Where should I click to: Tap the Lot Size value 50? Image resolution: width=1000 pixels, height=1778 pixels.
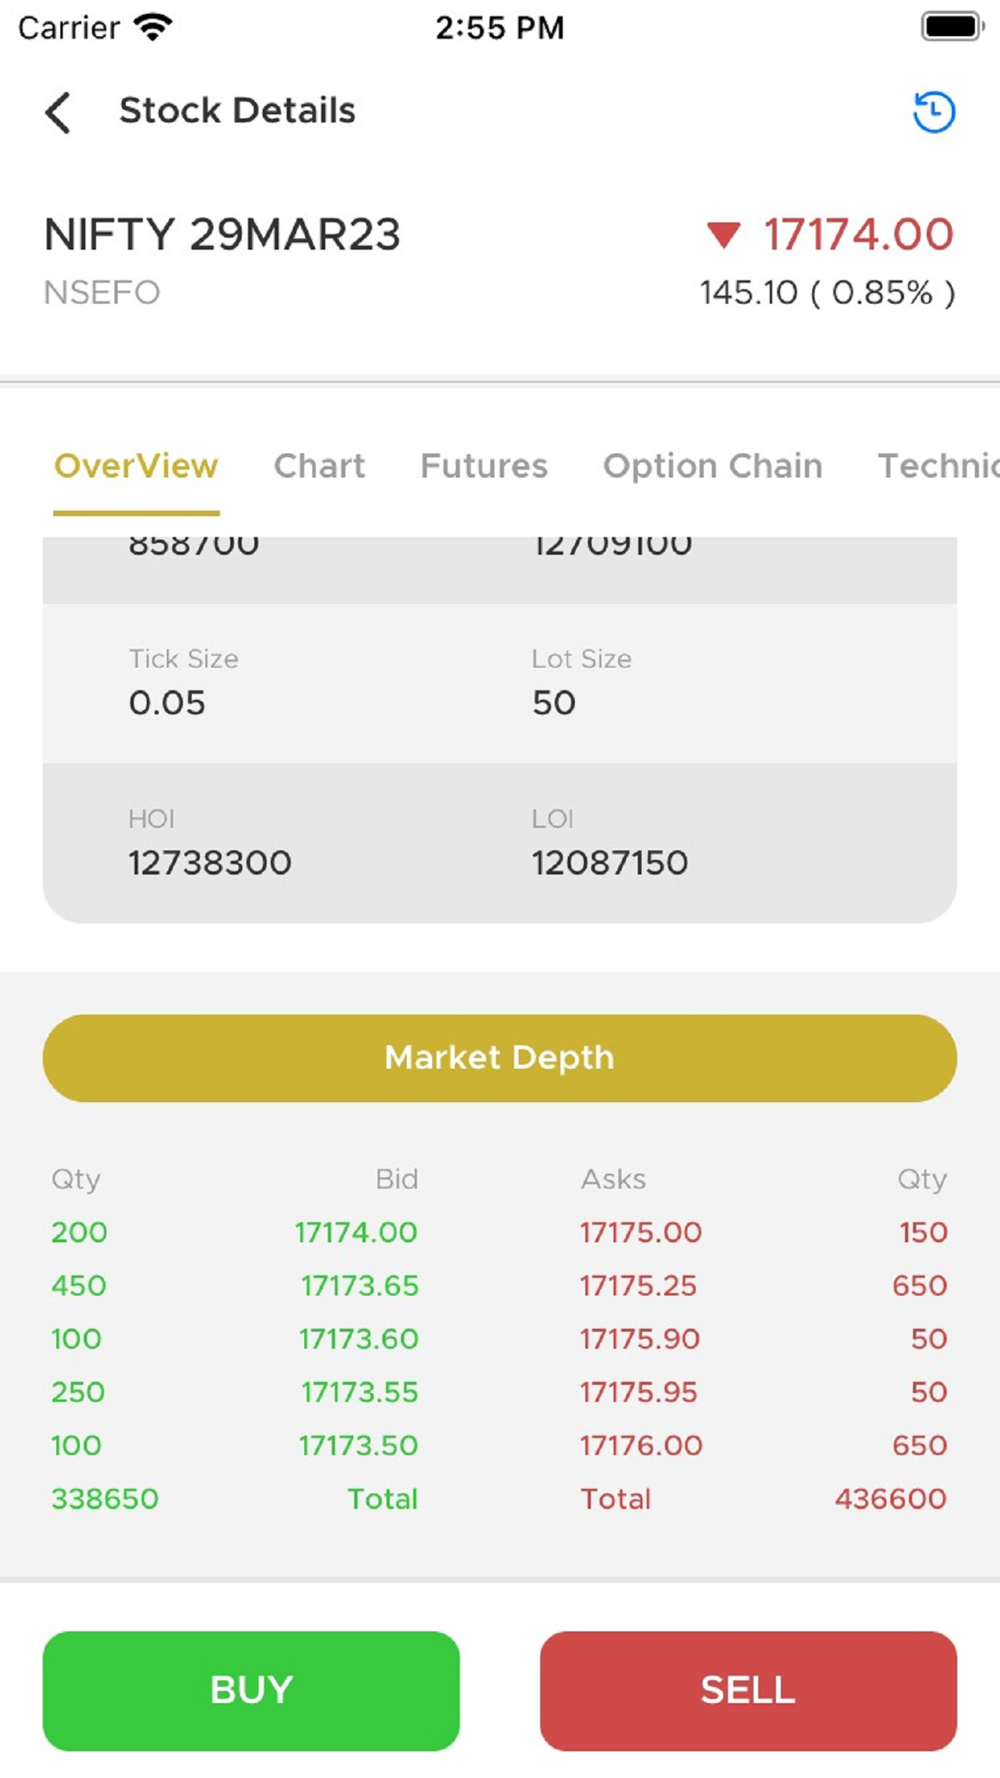click(x=554, y=703)
